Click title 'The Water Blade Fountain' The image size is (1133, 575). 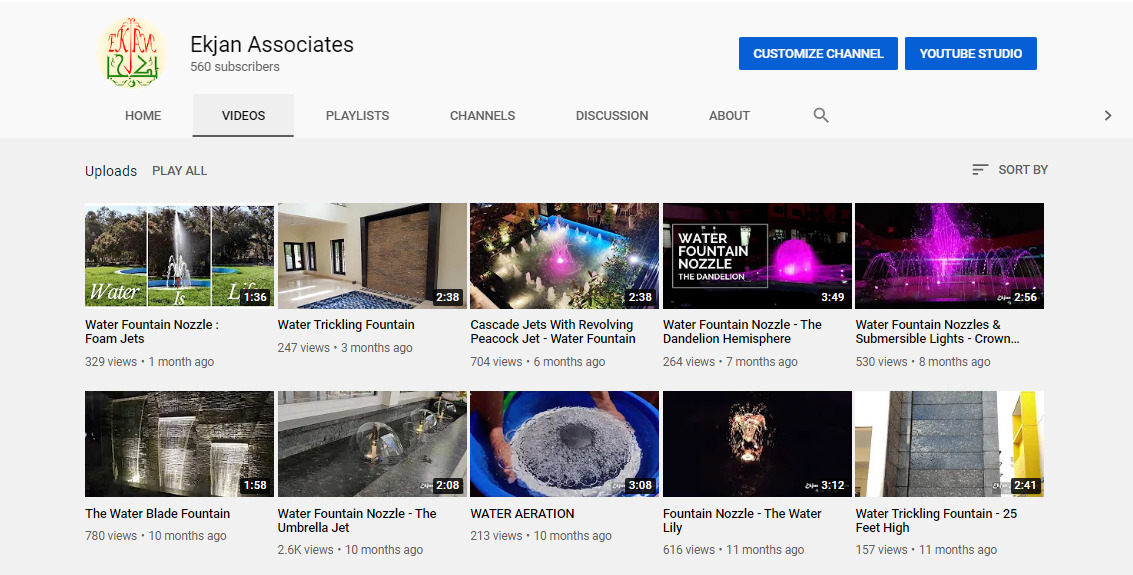point(158,514)
